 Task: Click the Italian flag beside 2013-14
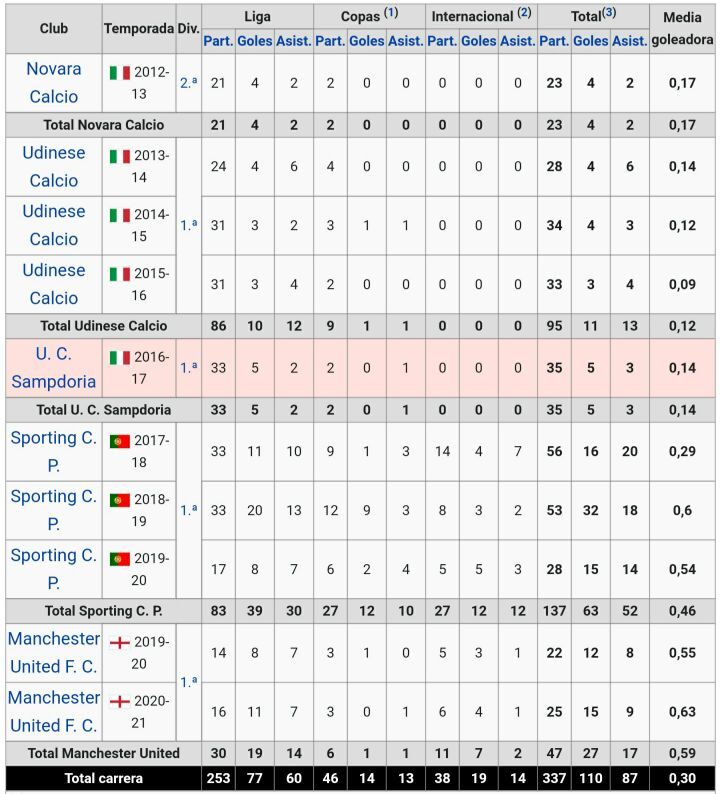(120, 157)
